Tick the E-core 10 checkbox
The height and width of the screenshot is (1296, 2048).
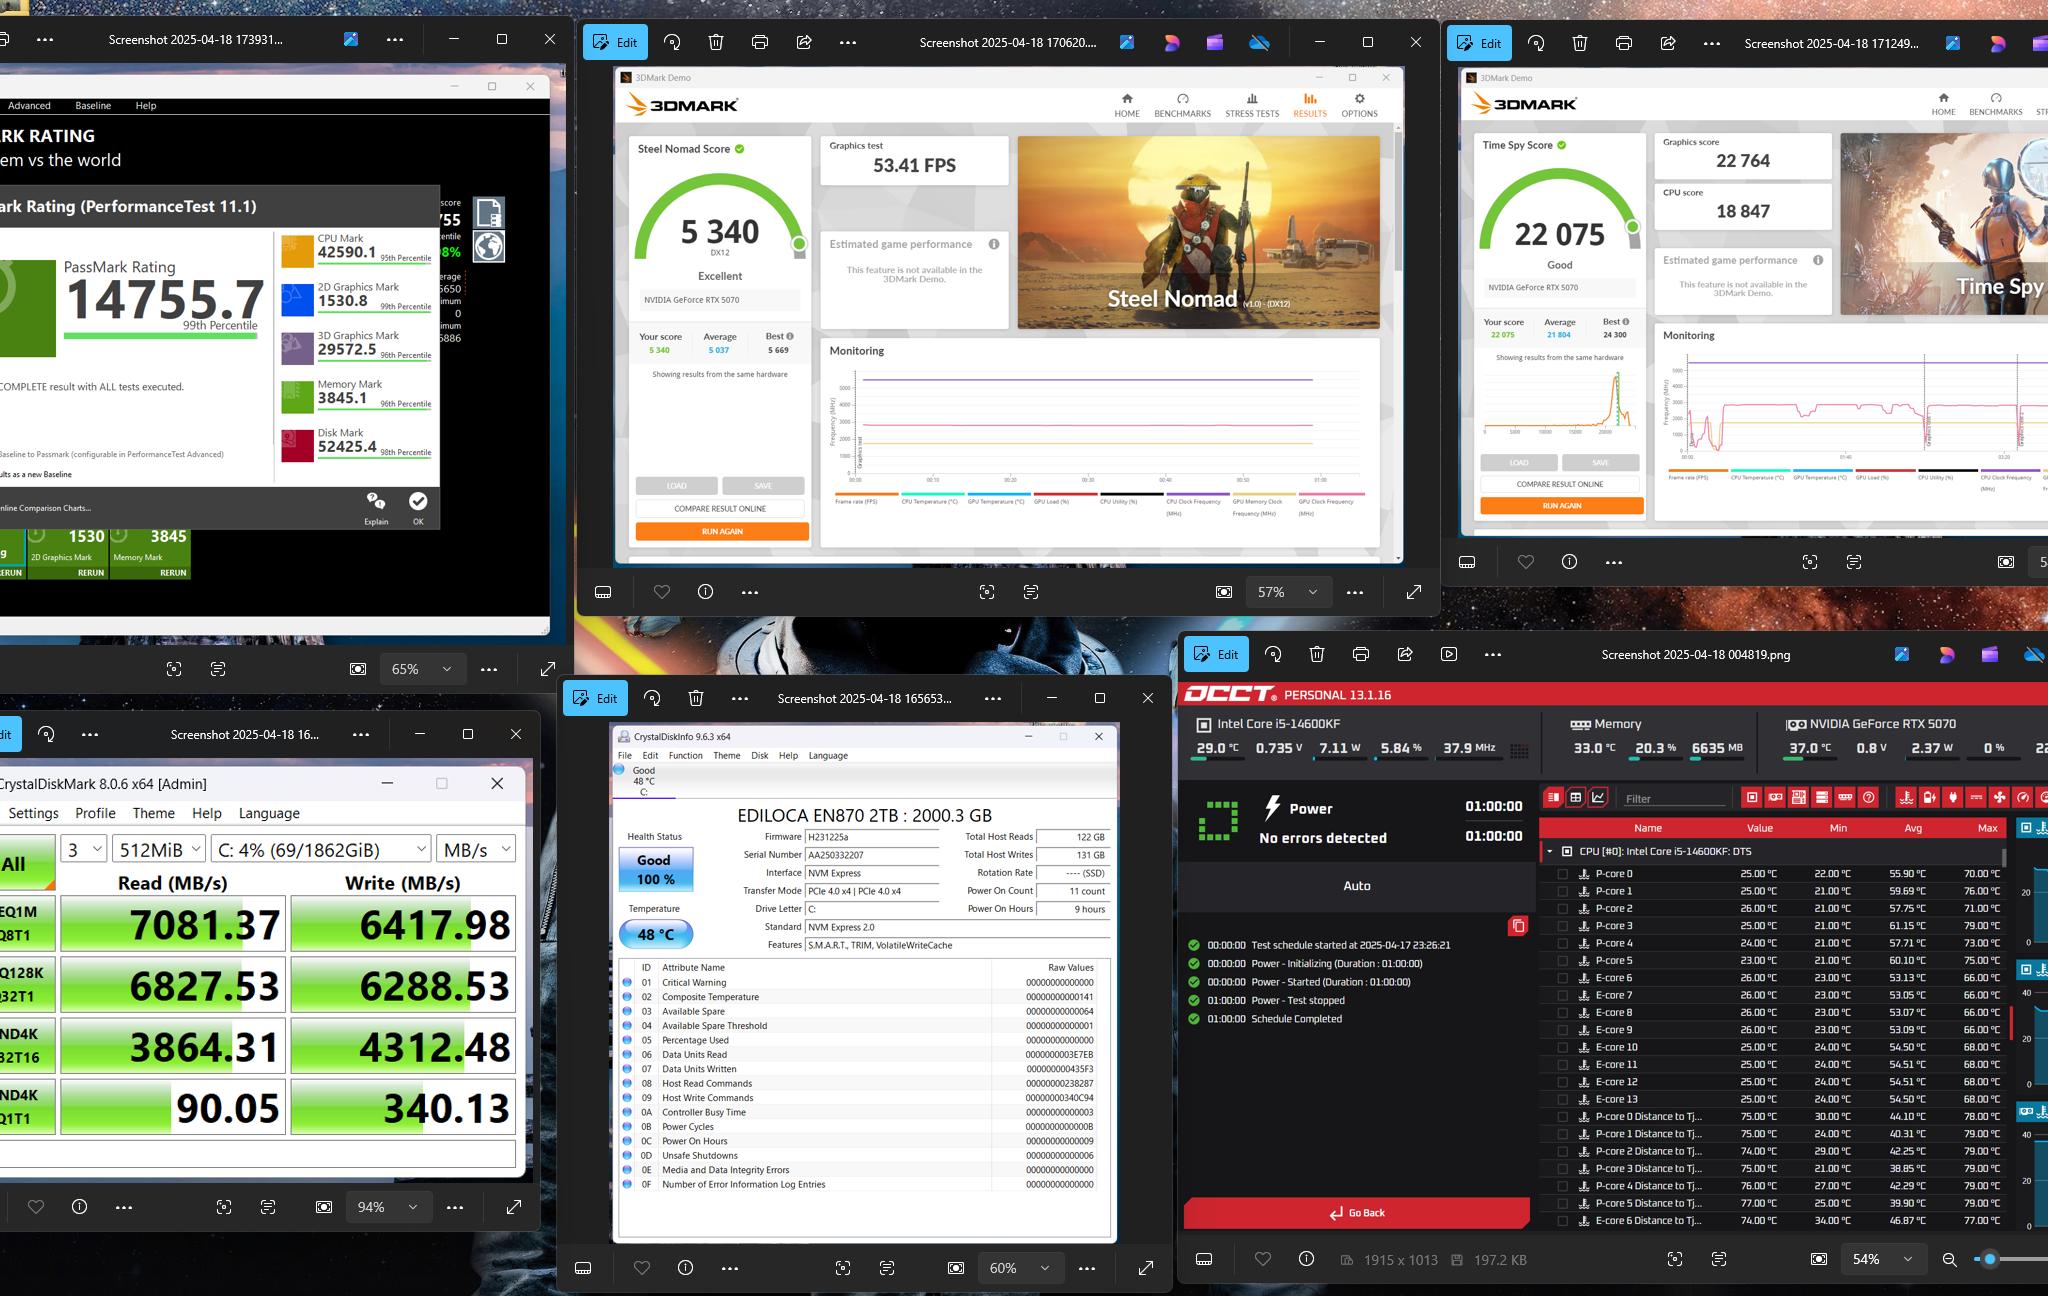[1562, 1047]
